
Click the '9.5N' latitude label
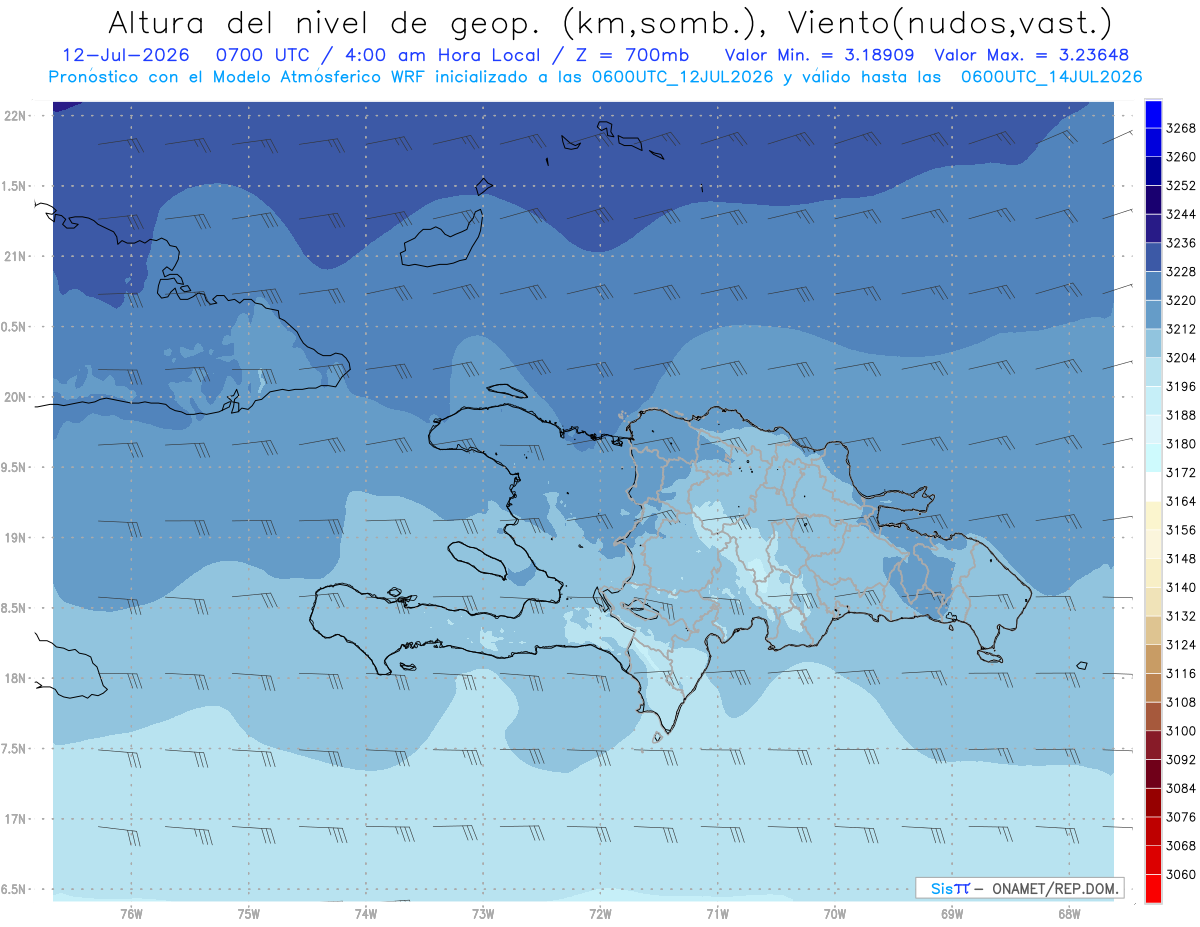tap(14, 467)
